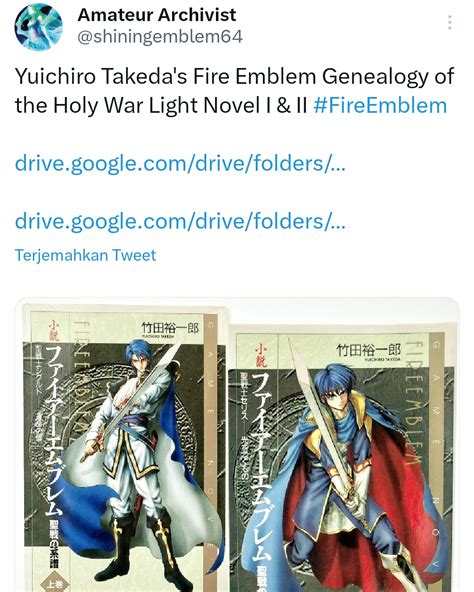Click Terjemahkan Tweet to translate
Screen dimensions: 474x592
click(85, 255)
